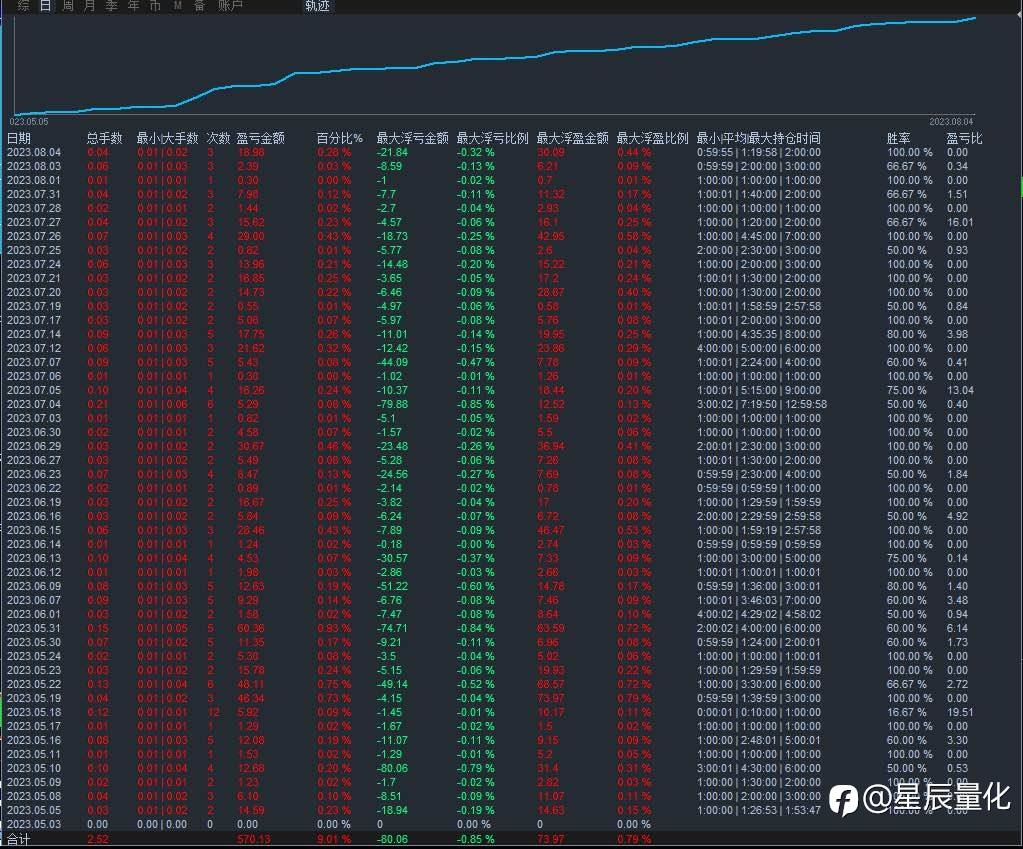Open the 季 quarterly tab
This screenshot has width=1023, height=849.
click(111, 6)
